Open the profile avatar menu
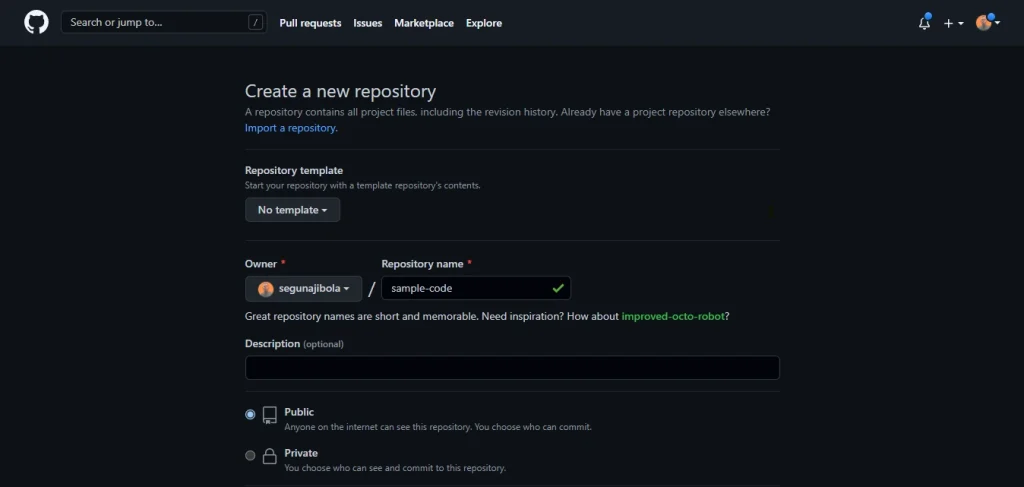The image size is (1024, 487). (x=987, y=22)
